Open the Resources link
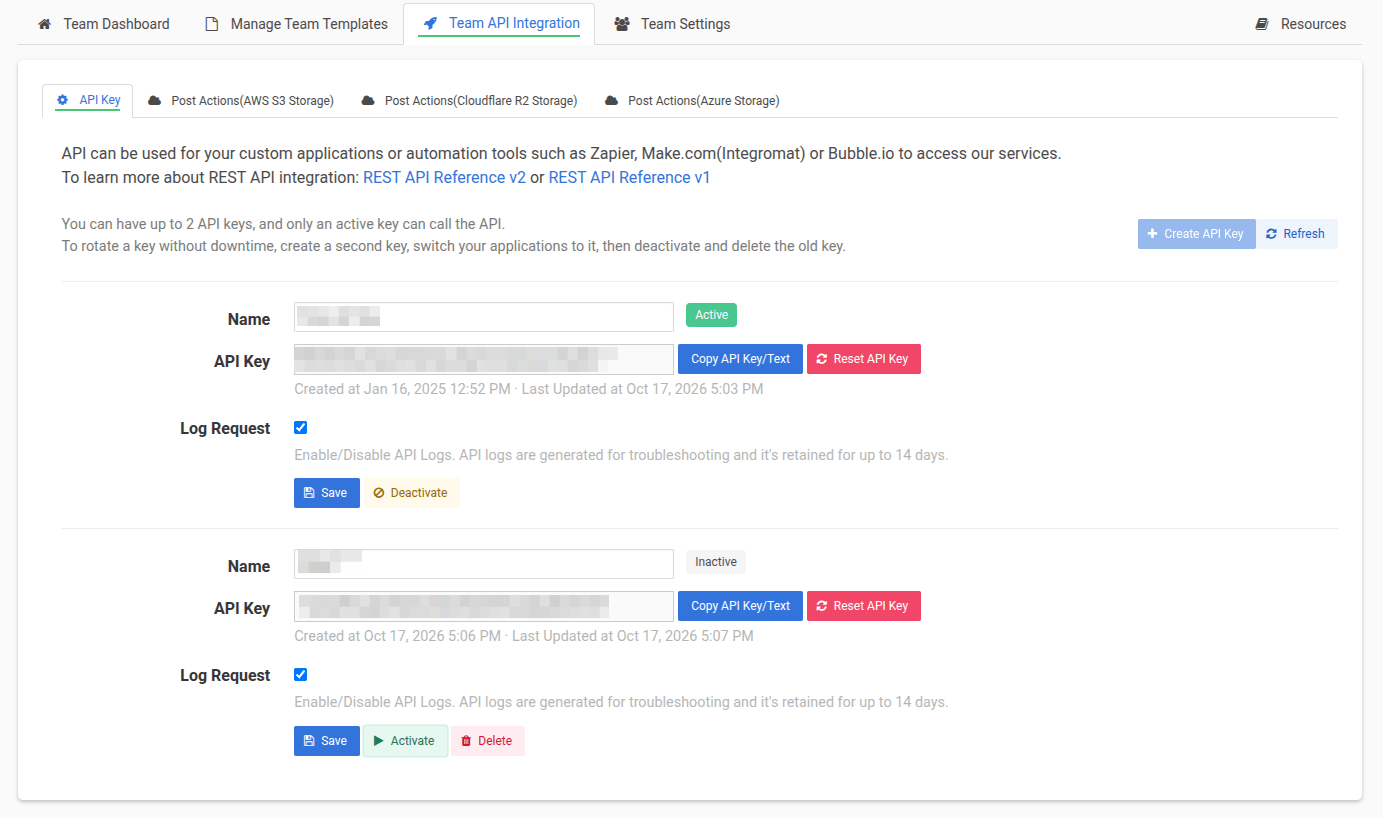The height and width of the screenshot is (818, 1383). click(1301, 24)
